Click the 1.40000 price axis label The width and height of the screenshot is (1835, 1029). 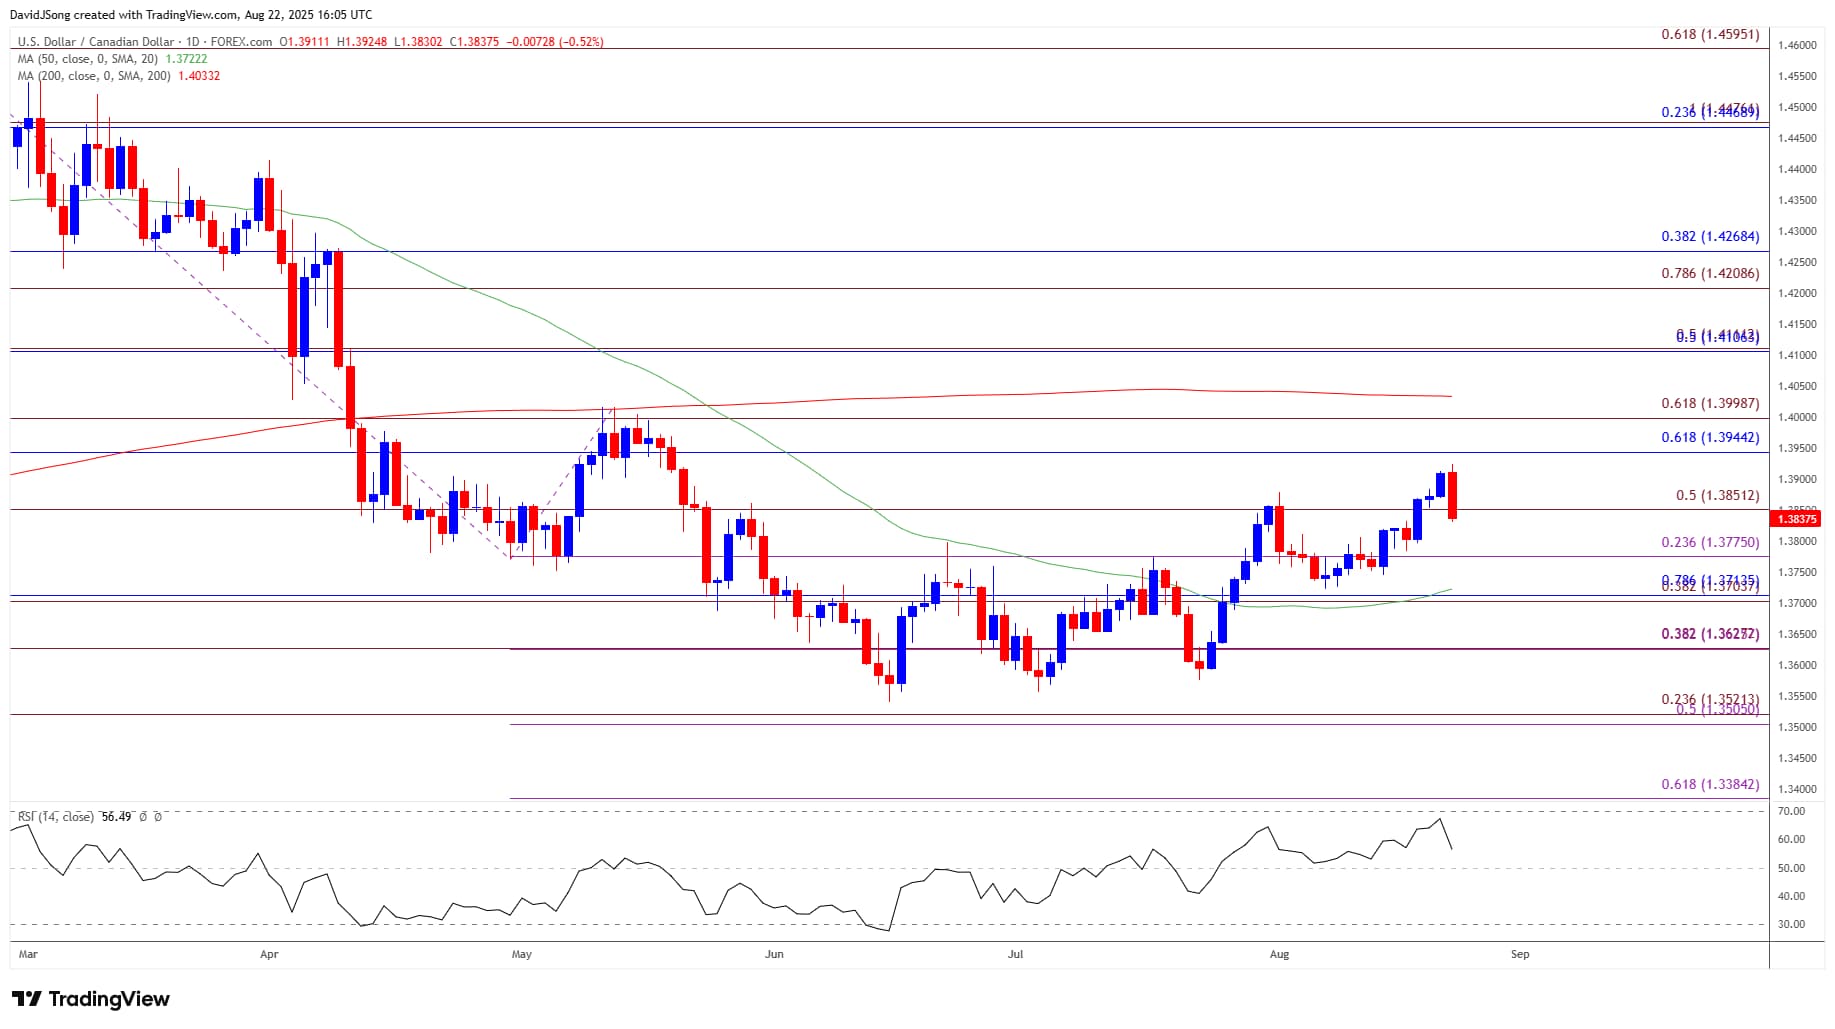pyautogui.click(x=1796, y=417)
